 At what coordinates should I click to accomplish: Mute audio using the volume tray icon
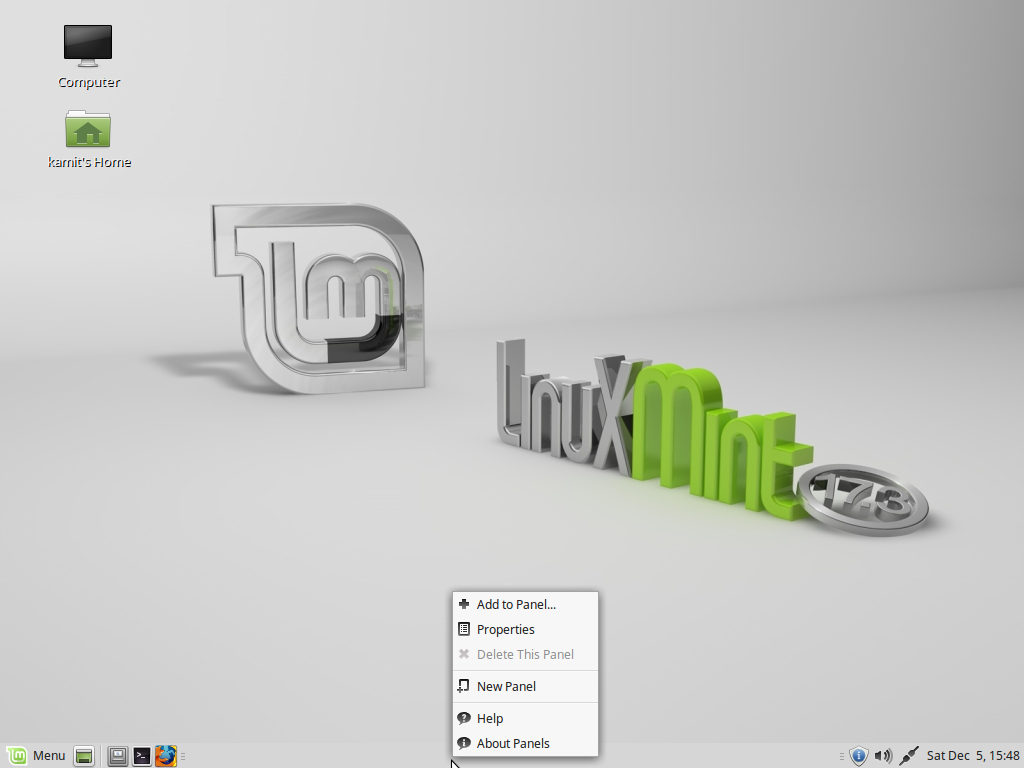click(x=884, y=756)
